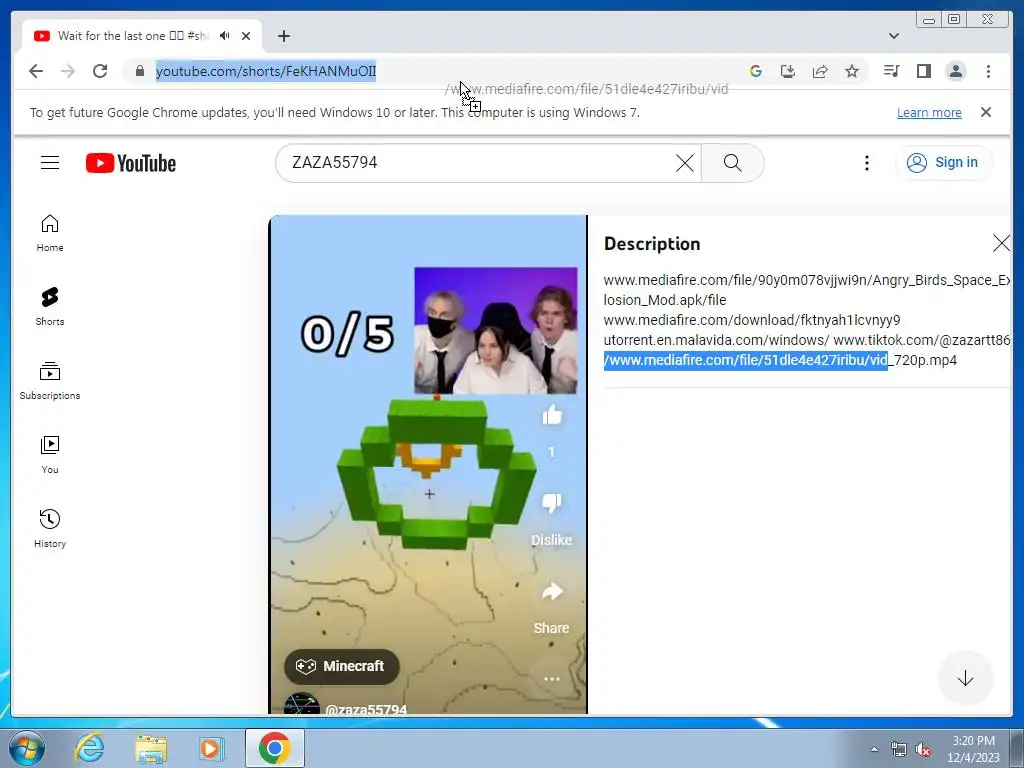Install the page as app icon
1024x768 pixels.
pyautogui.click(x=788, y=71)
